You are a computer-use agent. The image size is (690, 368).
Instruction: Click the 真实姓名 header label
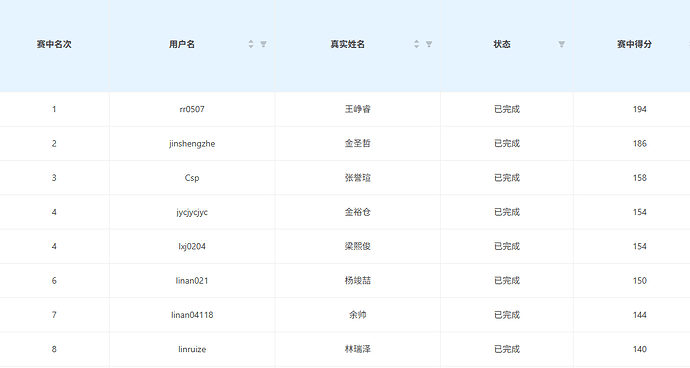(348, 44)
